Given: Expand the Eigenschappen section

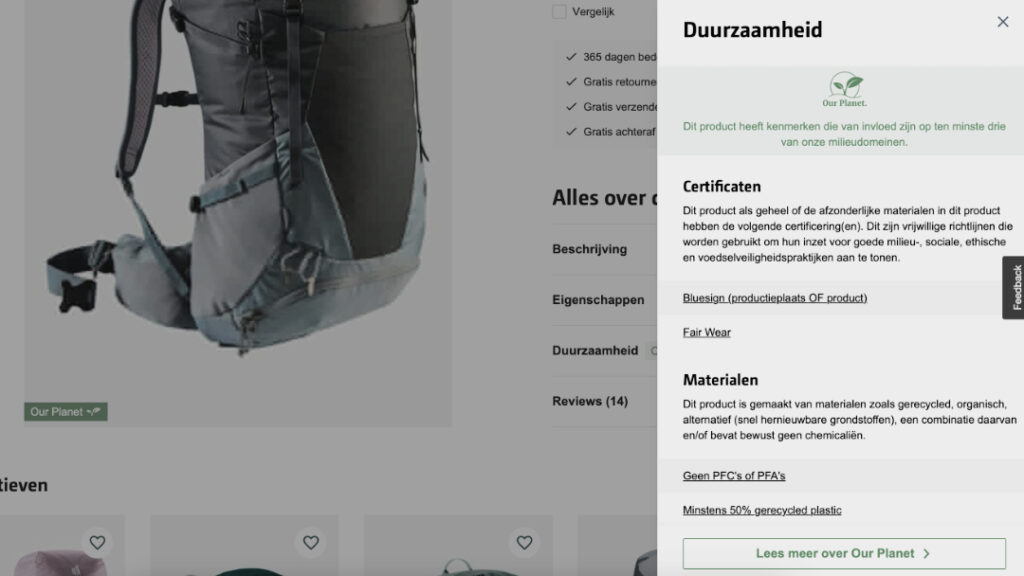Looking at the screenshot, I should 598,300.
